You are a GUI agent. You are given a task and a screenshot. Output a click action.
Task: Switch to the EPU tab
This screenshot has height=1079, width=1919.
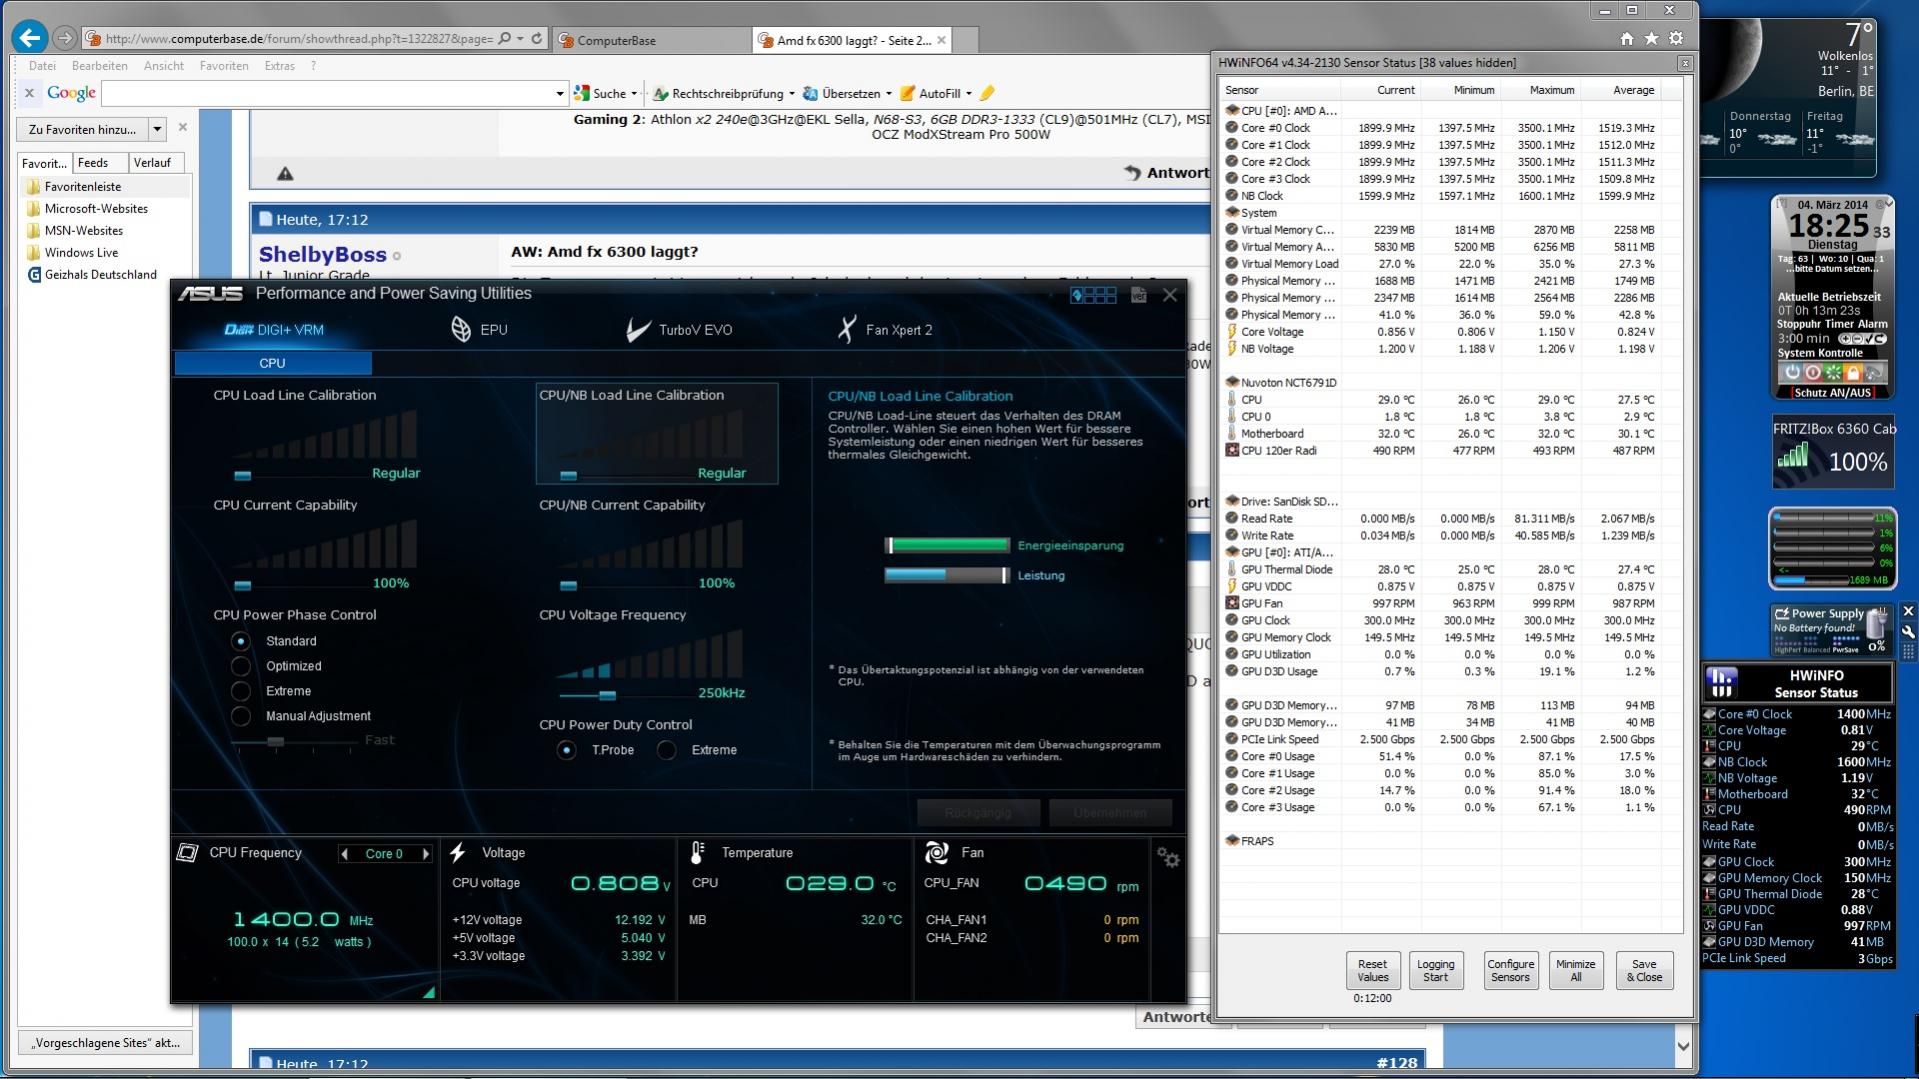tap(479, 330)
